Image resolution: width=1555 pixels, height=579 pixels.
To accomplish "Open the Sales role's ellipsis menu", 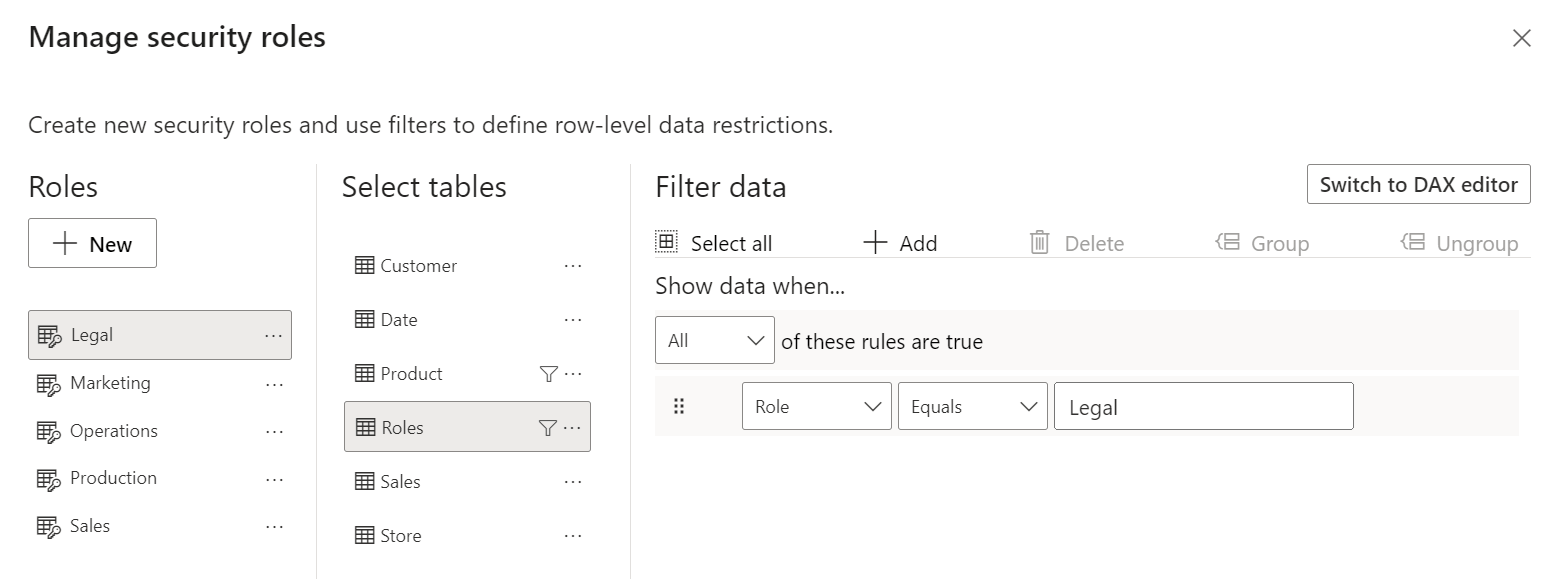I will pos(274,527).
